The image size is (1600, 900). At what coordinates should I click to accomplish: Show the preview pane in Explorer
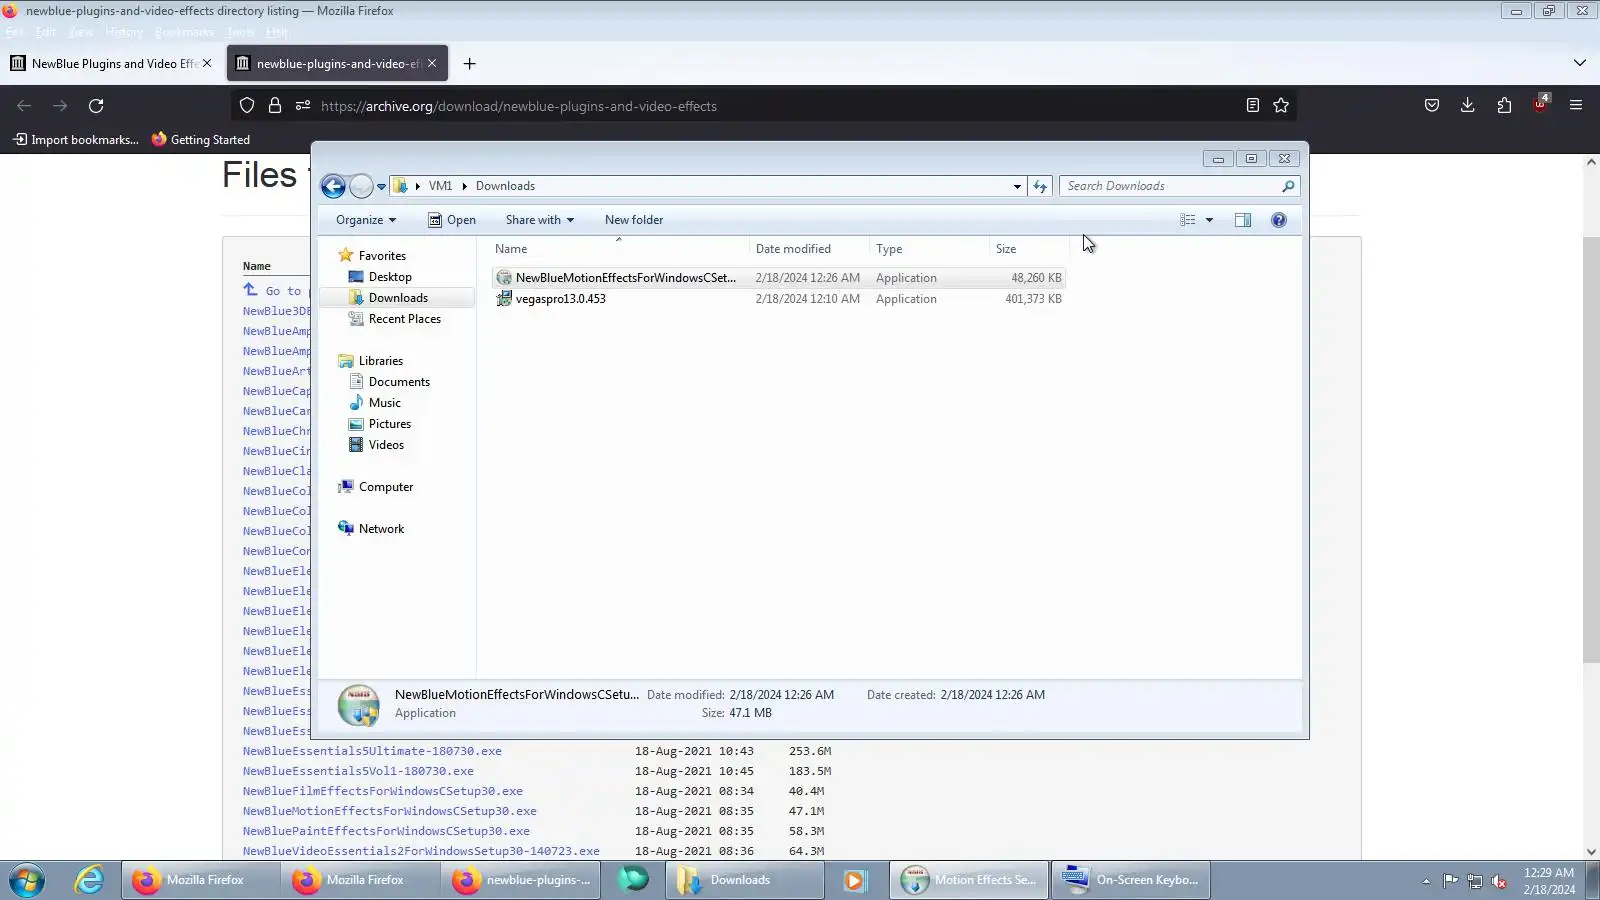coord(1243,220)
